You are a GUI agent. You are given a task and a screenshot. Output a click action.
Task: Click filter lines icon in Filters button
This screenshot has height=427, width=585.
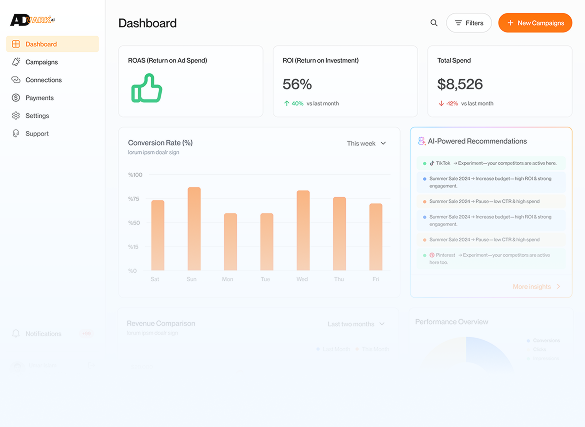(x=458, y=23)
